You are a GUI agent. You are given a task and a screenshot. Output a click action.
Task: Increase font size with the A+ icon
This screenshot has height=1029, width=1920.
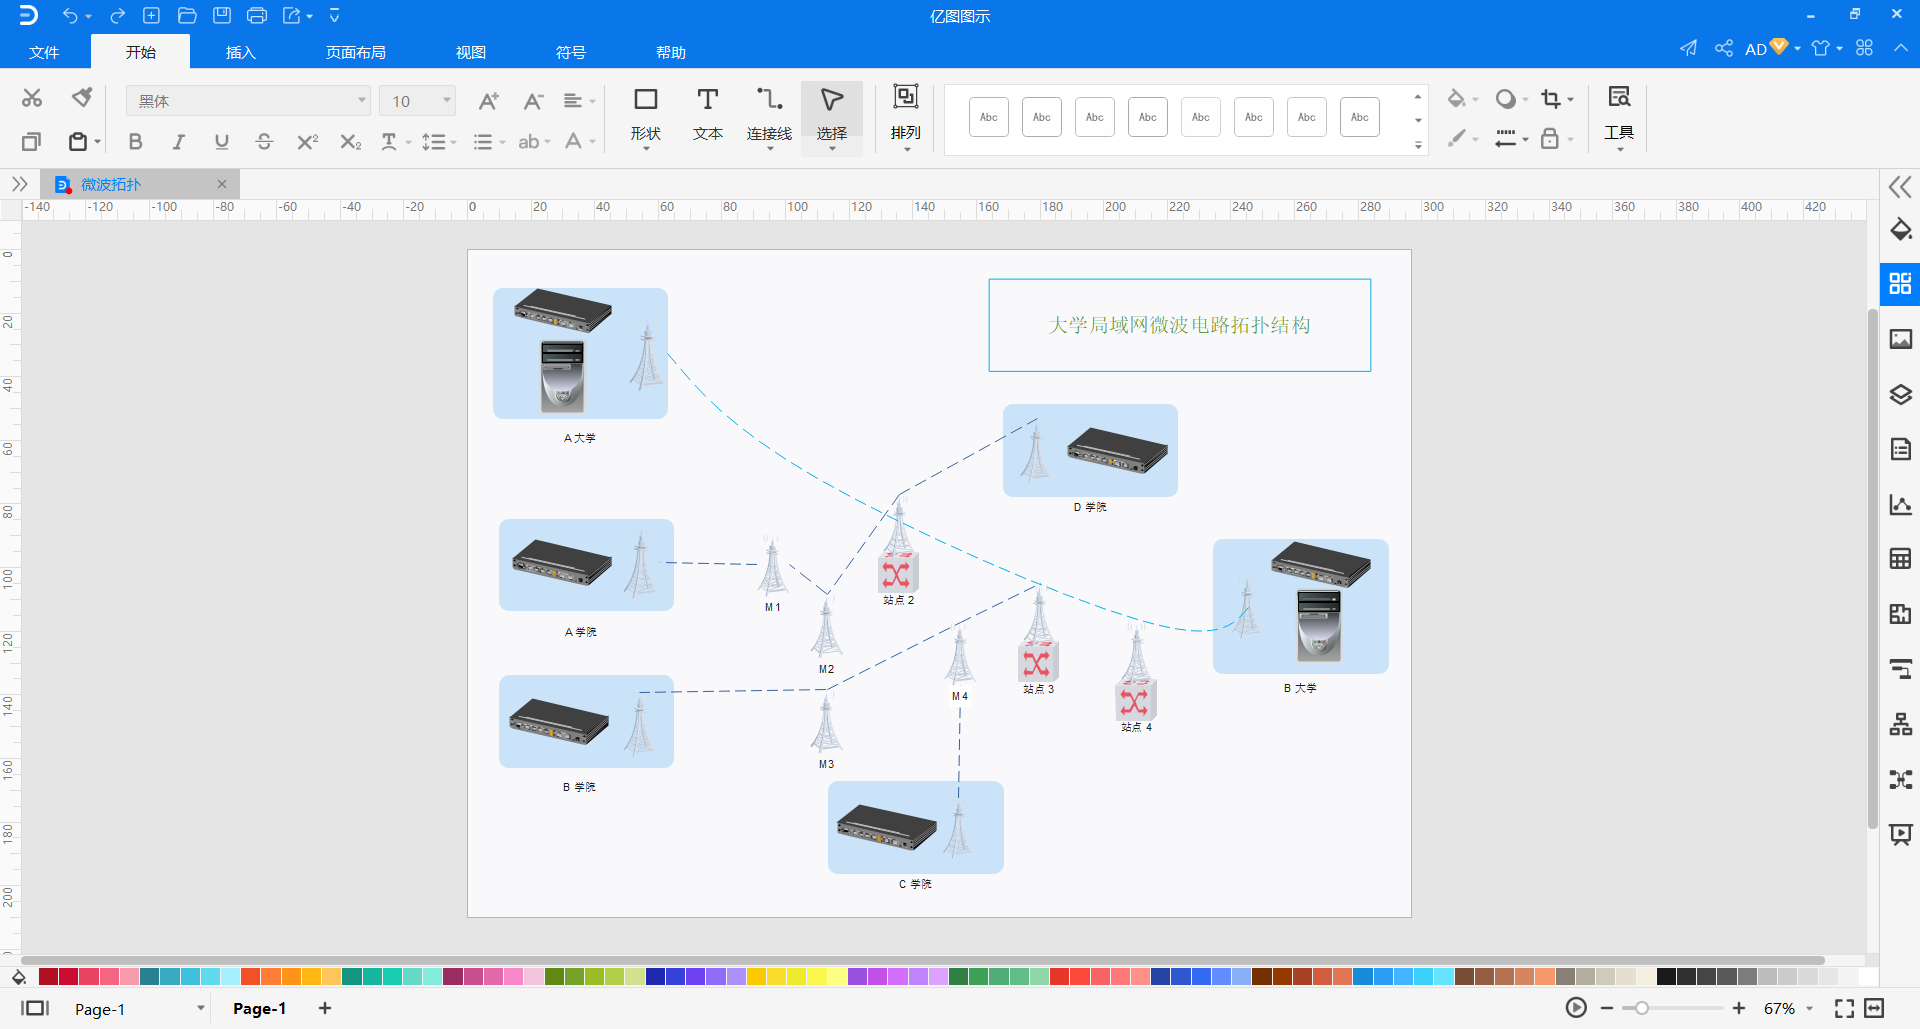488,101
